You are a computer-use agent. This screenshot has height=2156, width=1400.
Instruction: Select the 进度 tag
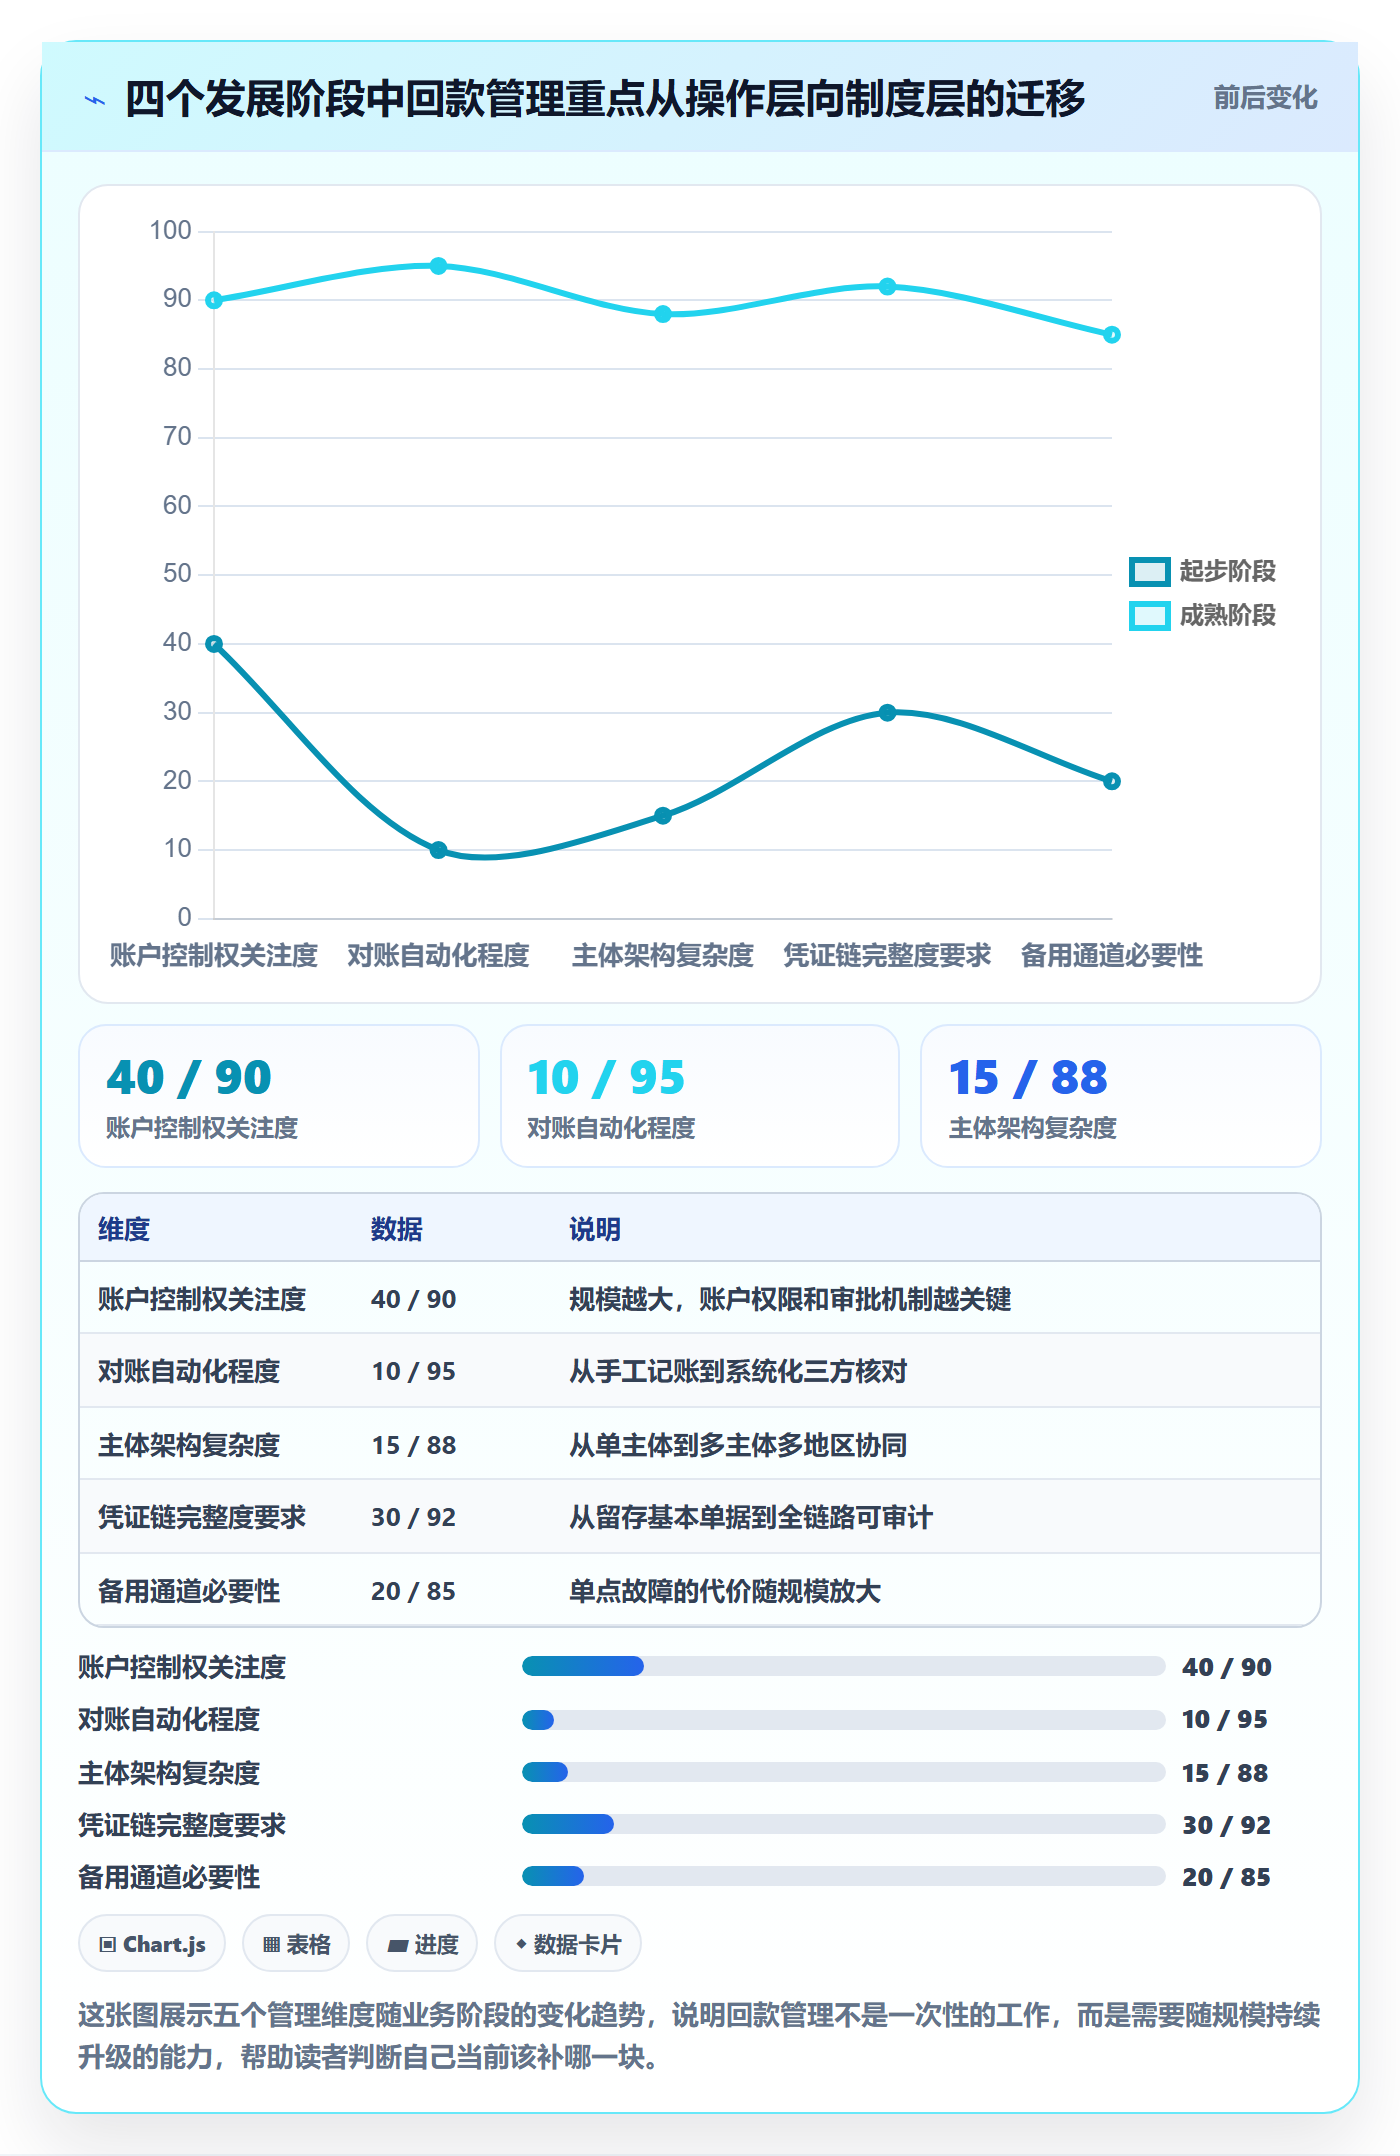pos(422,1944)
